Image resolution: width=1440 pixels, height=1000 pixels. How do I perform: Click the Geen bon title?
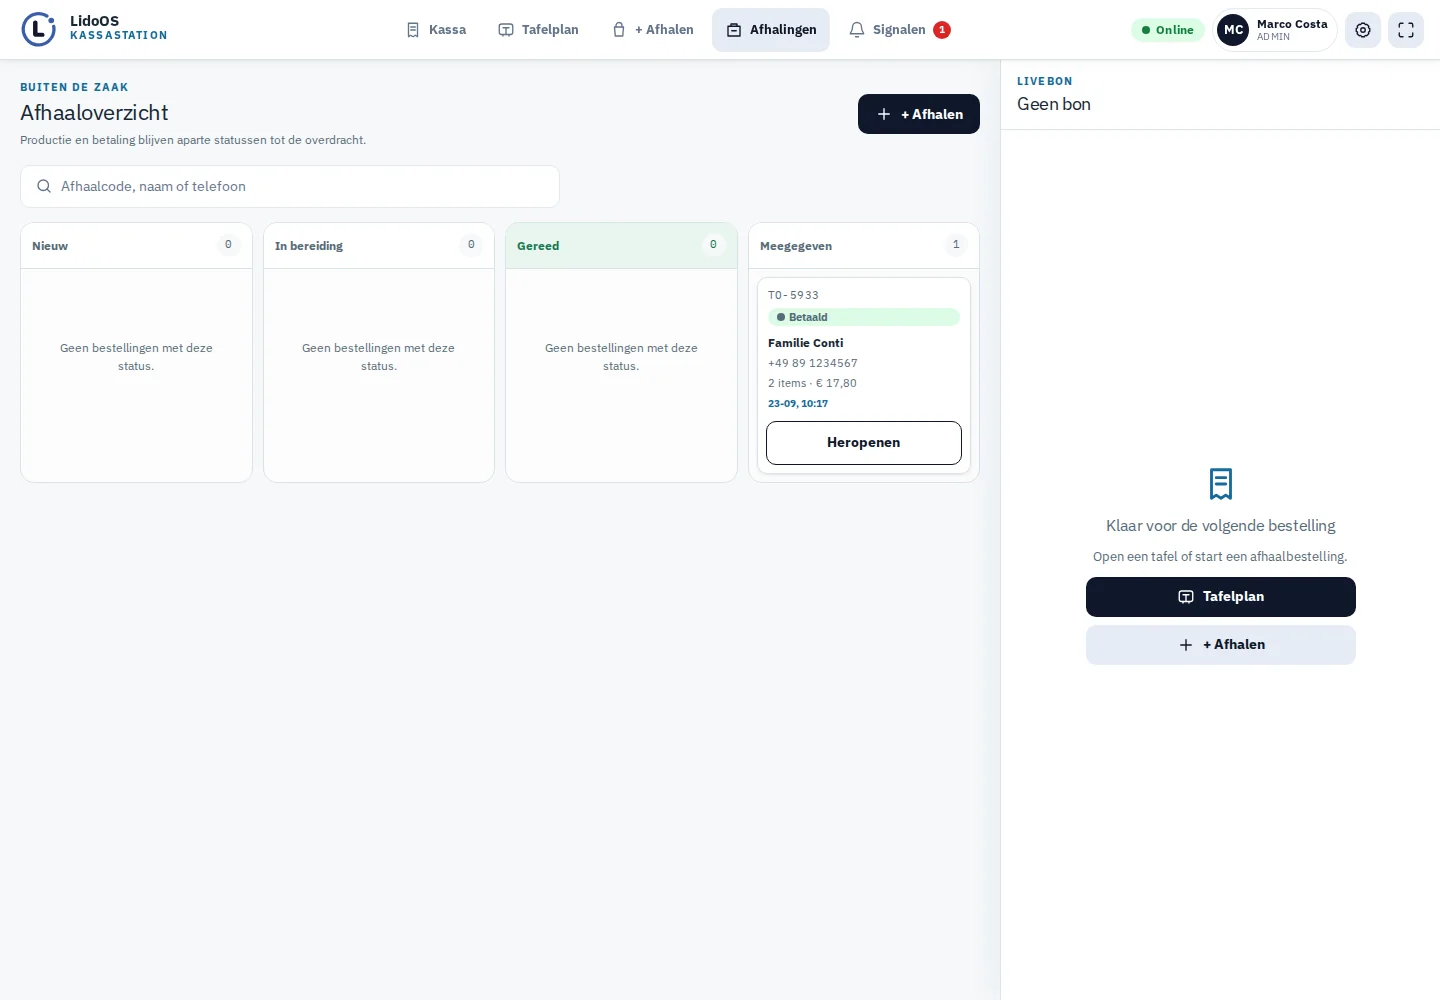coord(1054,104)
